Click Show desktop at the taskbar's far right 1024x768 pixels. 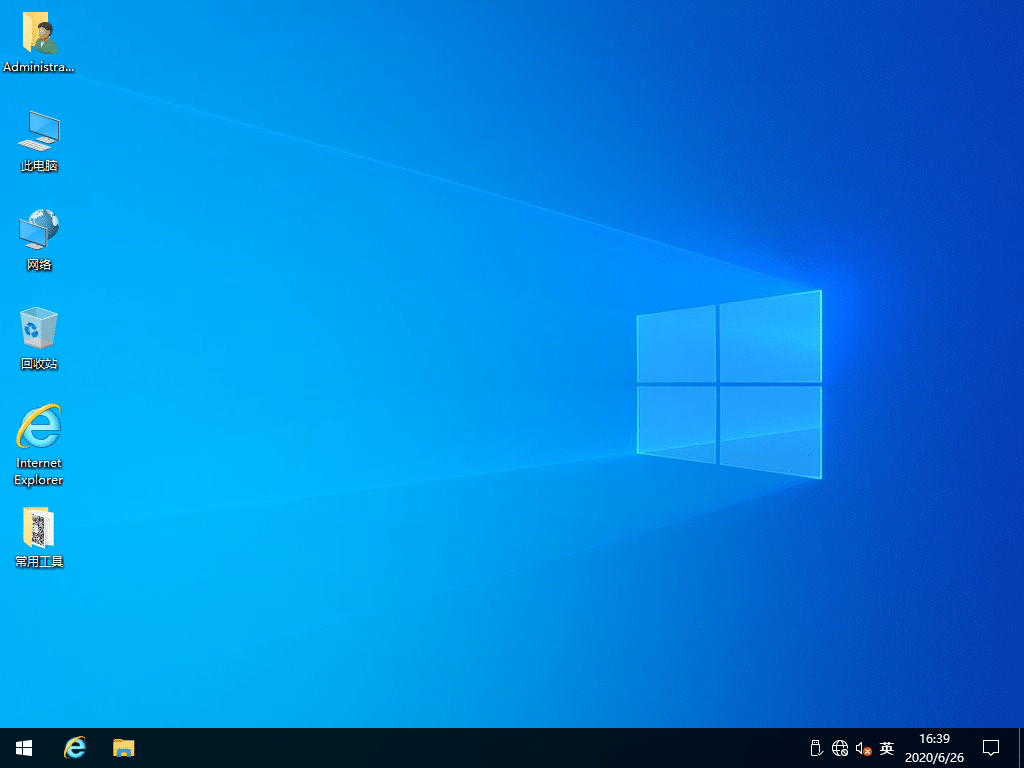click(1021, 747)
